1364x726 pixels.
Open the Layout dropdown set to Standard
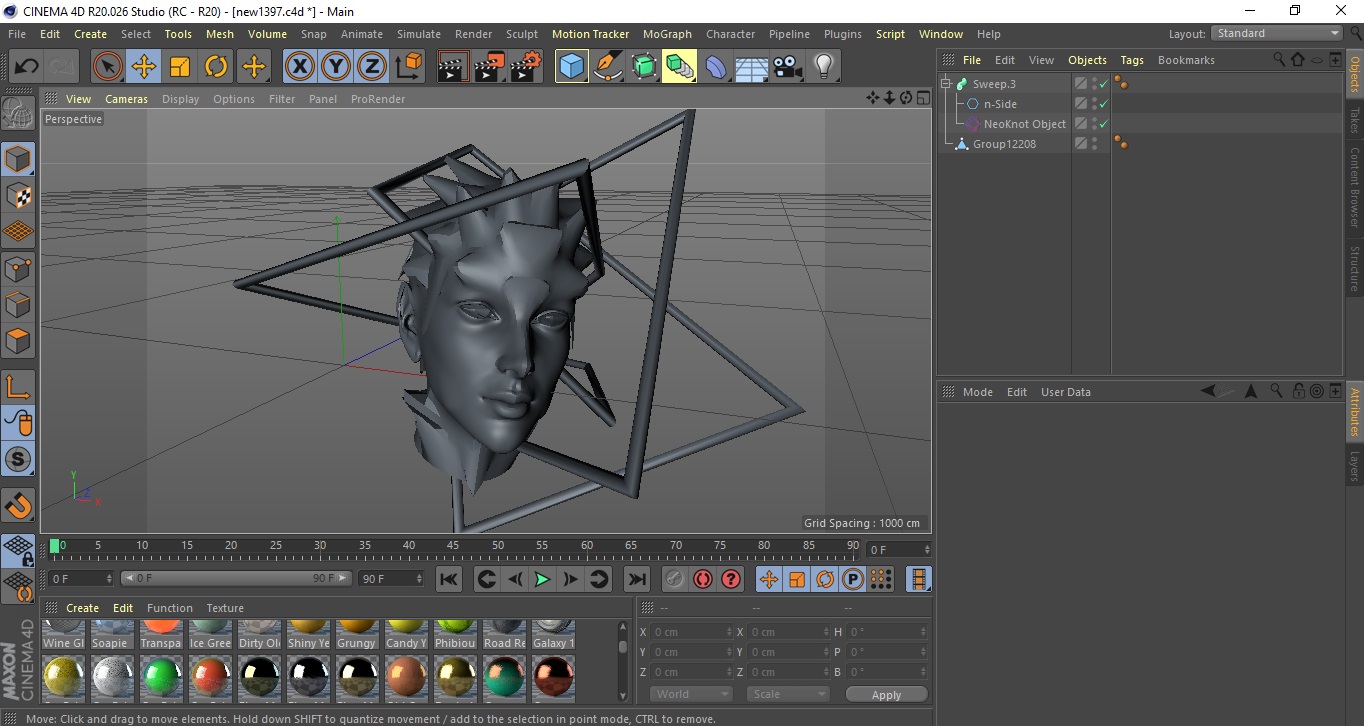1276,33
